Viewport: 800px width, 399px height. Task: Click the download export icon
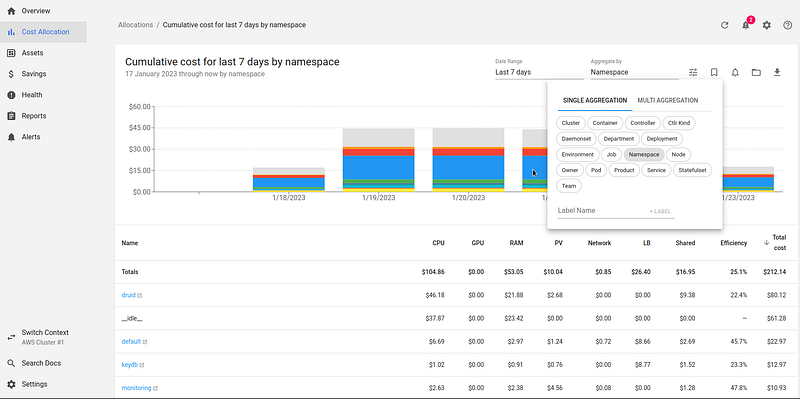(x=777, y=72)
